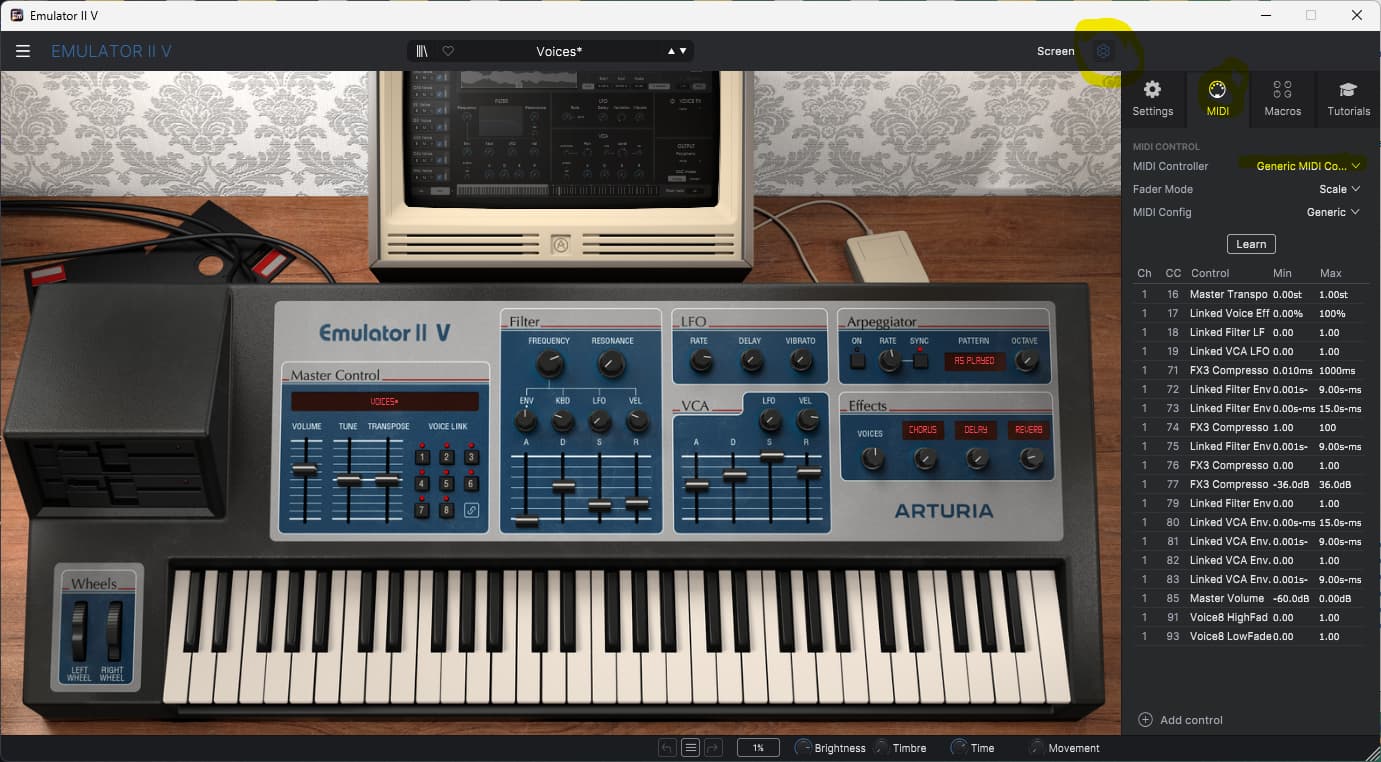The width and height of the screenshot is (1381, 762).
Task: Expand the Fader Mode Scale dropdown
Action: pos(1339,189)
